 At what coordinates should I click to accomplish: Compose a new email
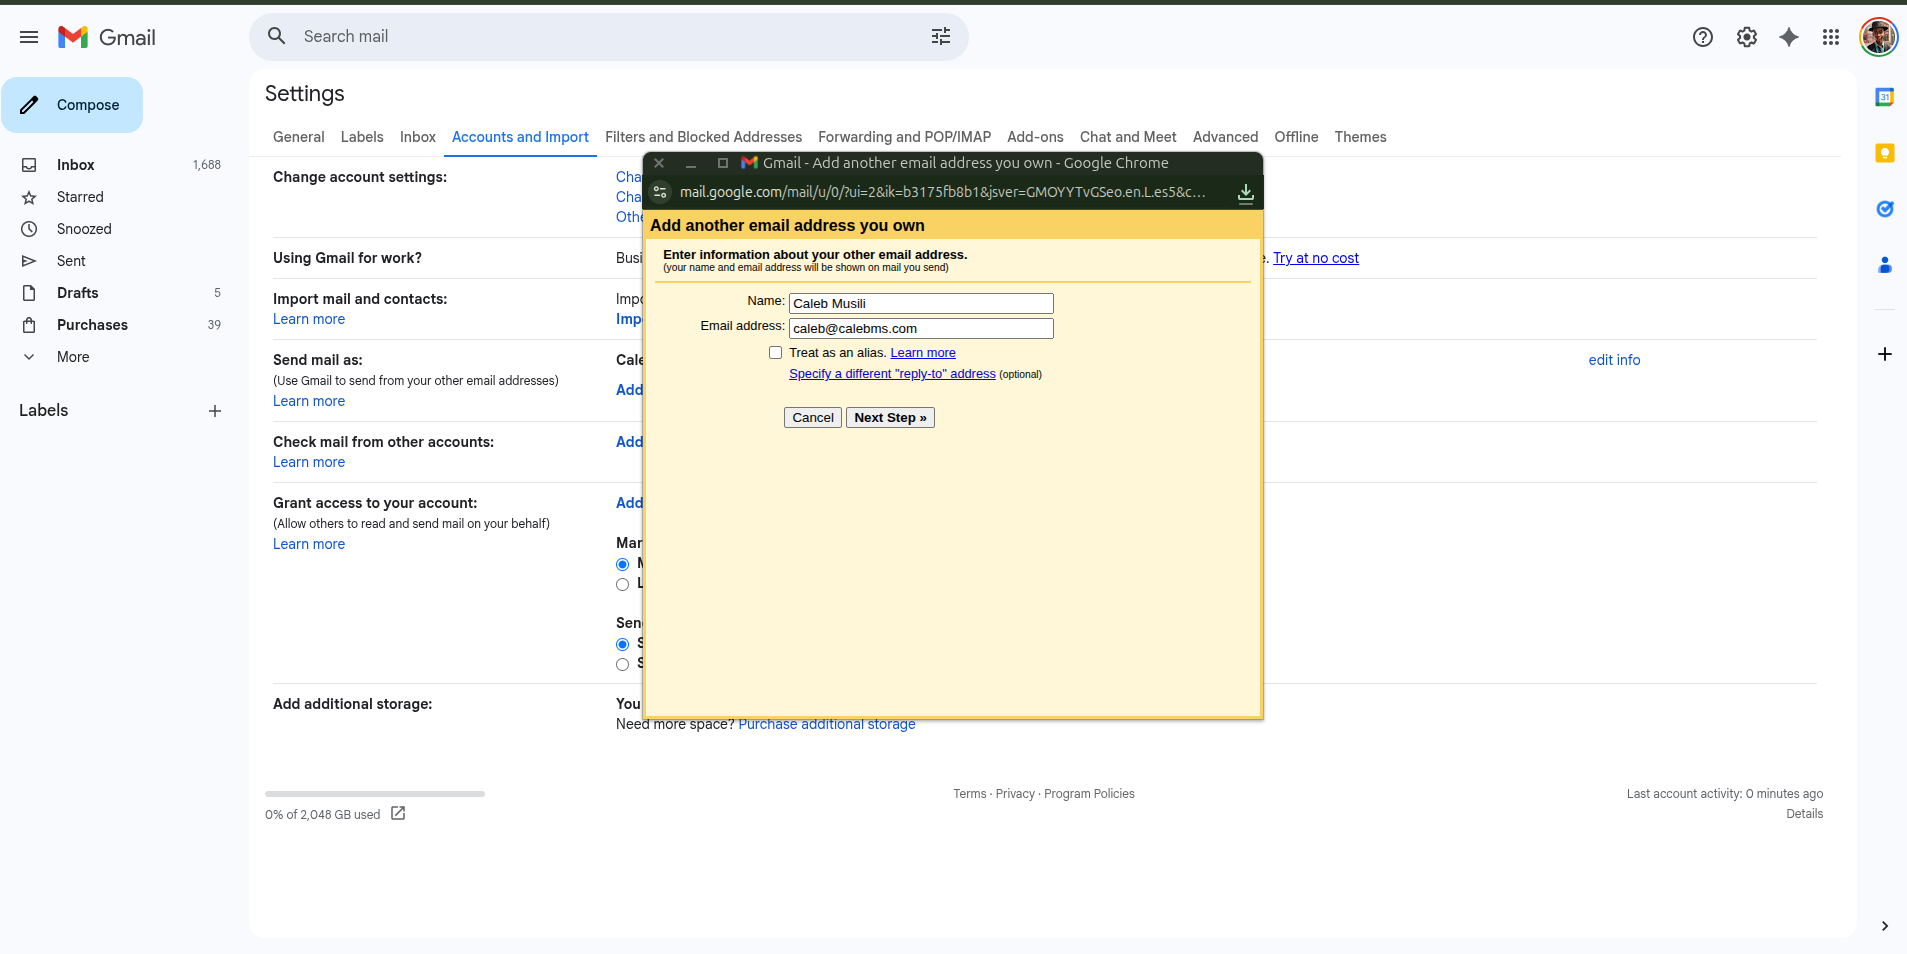[x=72, y=105]
